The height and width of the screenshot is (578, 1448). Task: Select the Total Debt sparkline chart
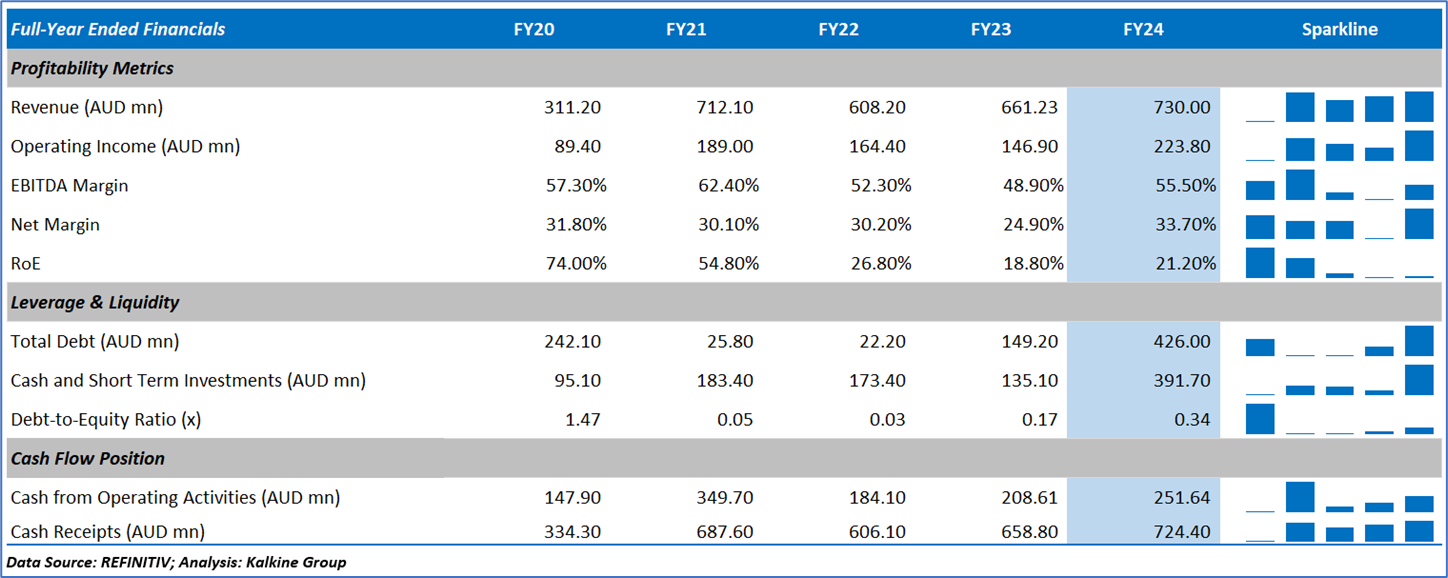(1339, 341)
